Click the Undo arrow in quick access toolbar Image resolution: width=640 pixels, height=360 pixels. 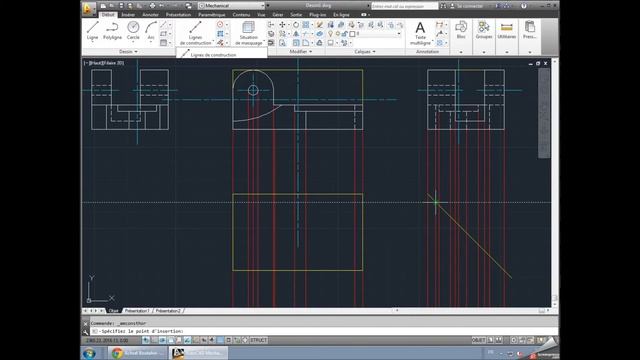[x=162, y=6]
